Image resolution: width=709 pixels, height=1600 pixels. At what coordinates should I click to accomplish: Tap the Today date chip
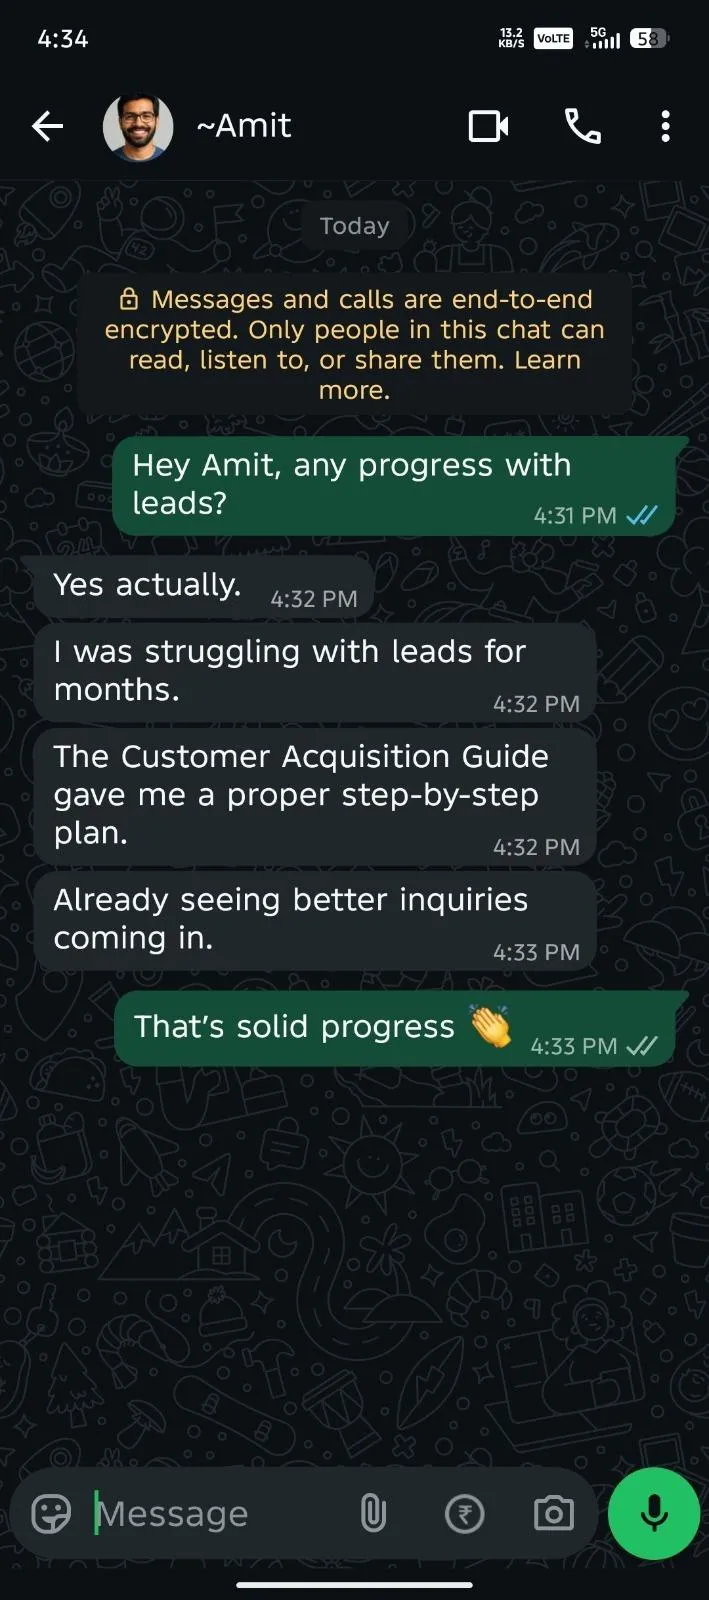click(355, 226)
